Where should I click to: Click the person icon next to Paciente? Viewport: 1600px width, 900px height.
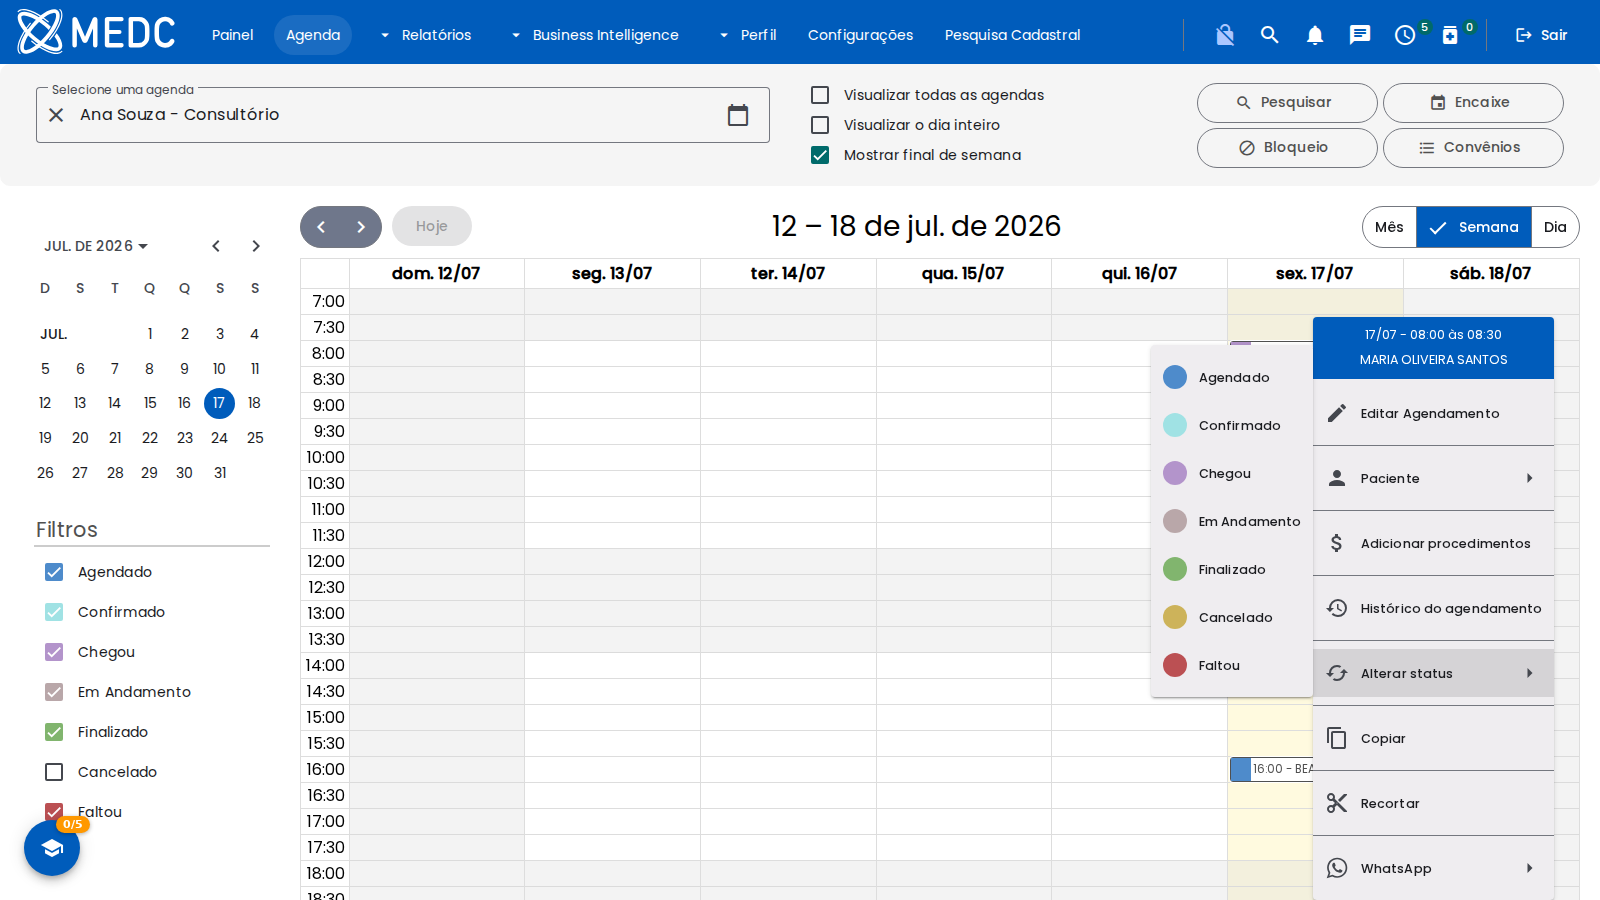point(1337,478)
